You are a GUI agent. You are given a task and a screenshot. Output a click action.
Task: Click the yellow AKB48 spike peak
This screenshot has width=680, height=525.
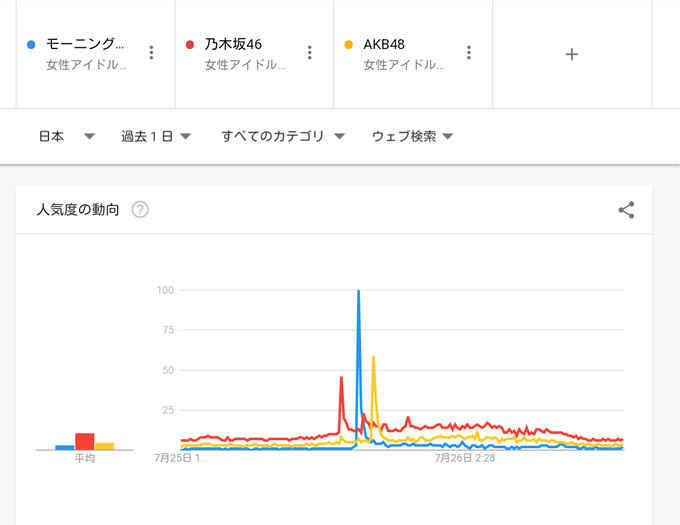(x=373, y=357)
